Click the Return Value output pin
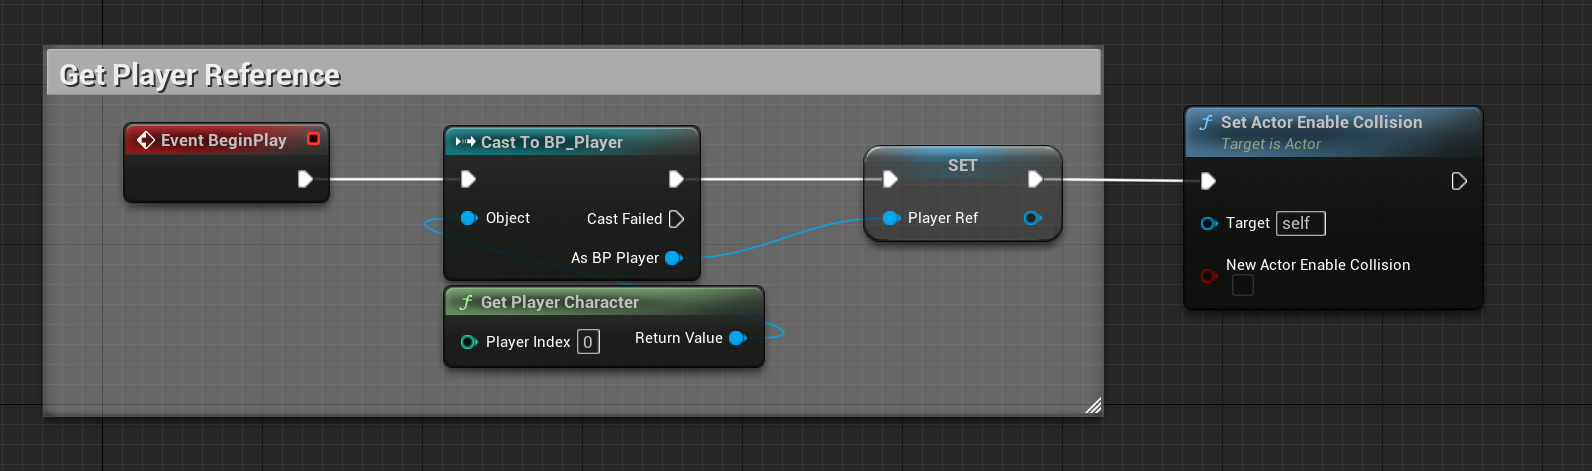 click(738, 338)
